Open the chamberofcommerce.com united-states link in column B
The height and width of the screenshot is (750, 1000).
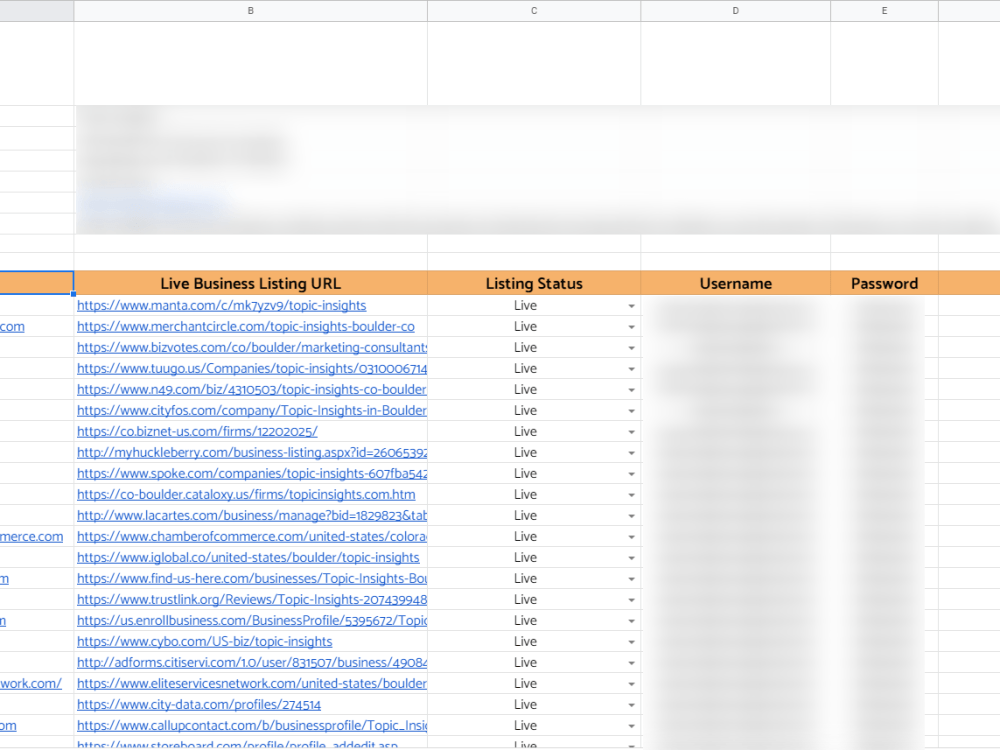click(x=252, y=537)
